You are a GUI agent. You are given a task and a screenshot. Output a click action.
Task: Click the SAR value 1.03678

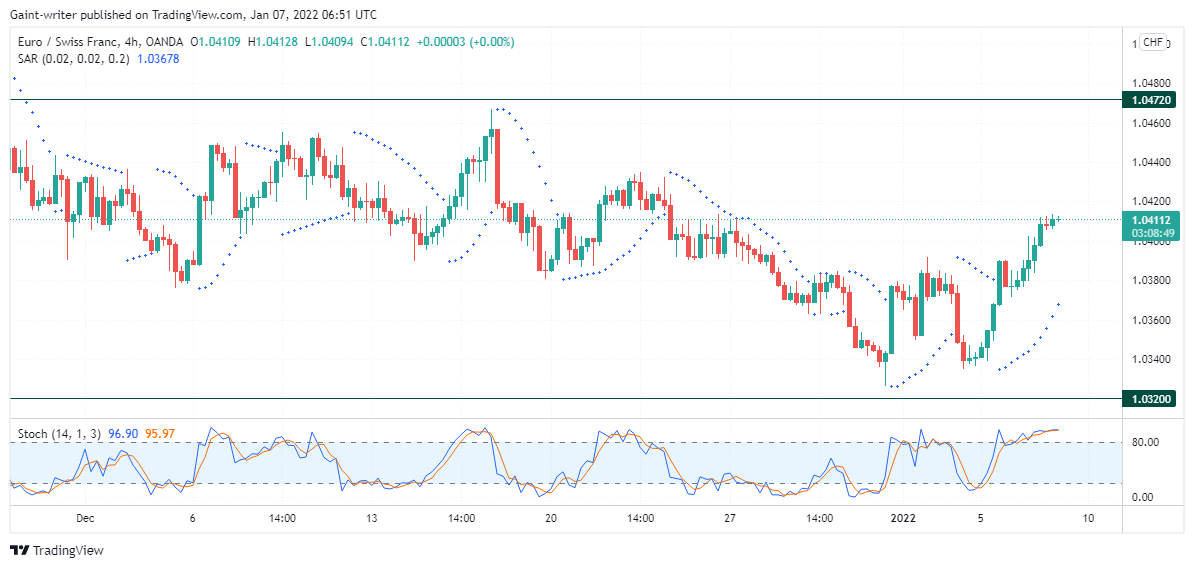[x=158, y=58]
